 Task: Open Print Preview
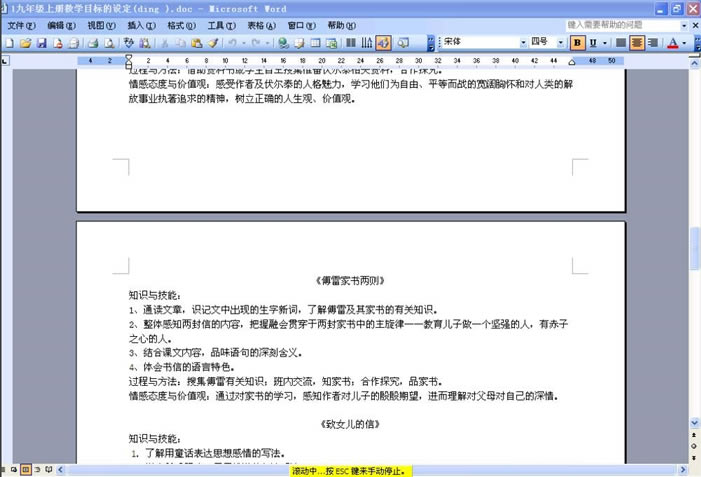pyautogui.click(x=109, y=43)
